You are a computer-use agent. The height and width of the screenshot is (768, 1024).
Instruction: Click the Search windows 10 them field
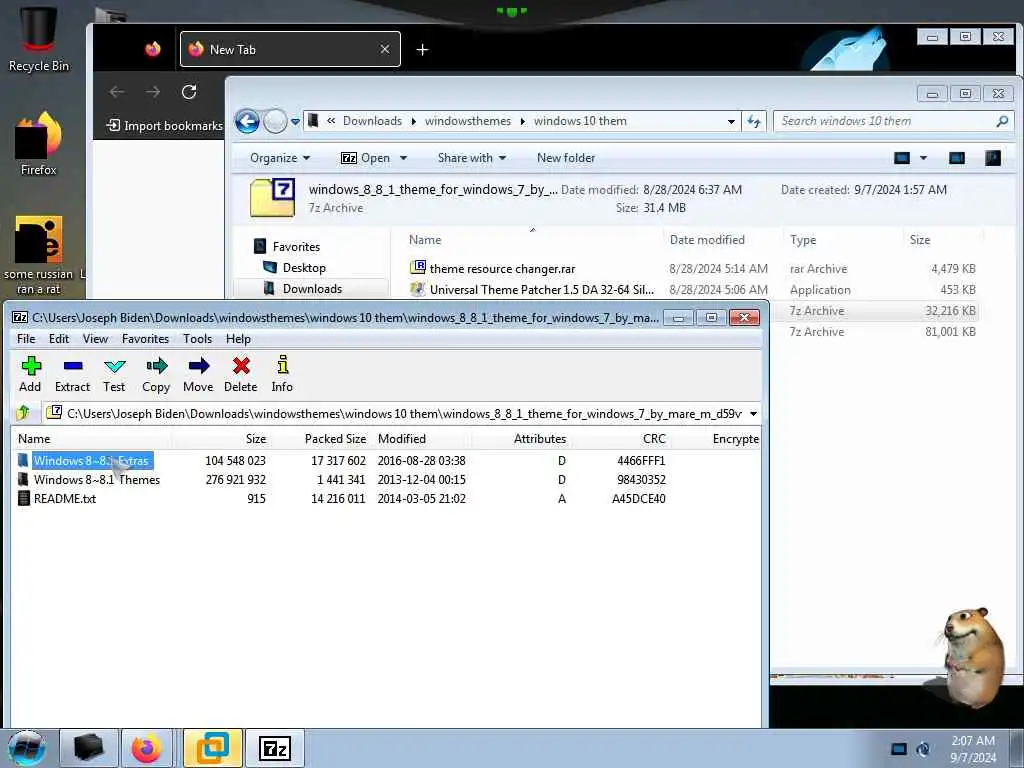[893, 121]
